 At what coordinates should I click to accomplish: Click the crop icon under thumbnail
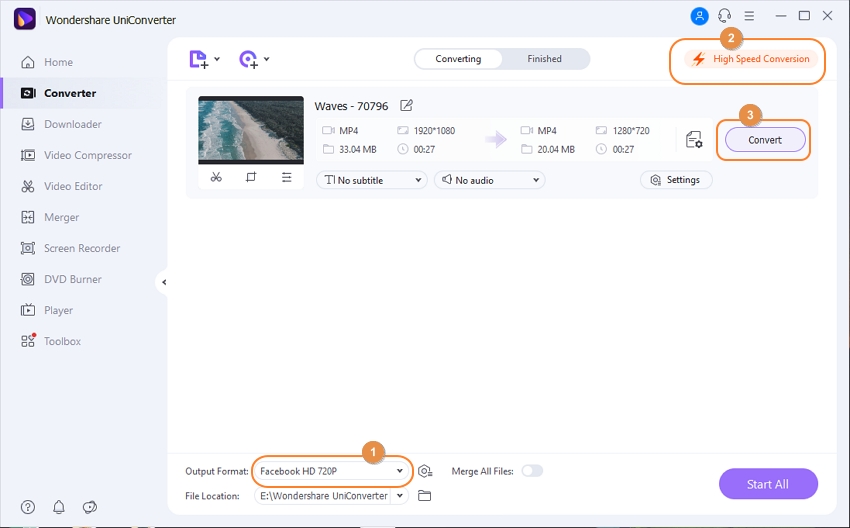point(251,177)
